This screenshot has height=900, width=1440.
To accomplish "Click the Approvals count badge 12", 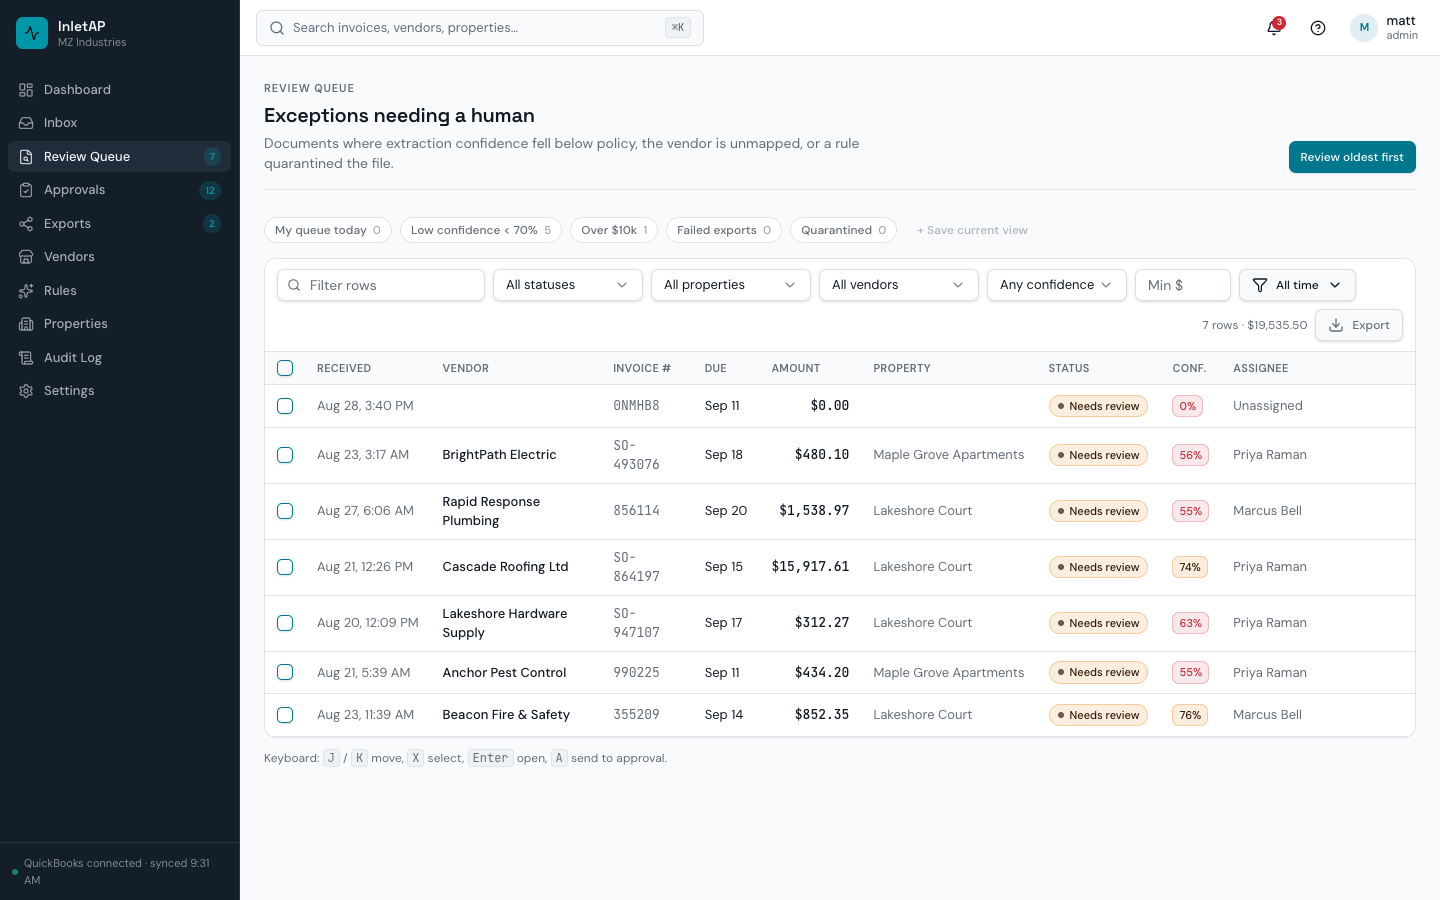I will 210,190.
